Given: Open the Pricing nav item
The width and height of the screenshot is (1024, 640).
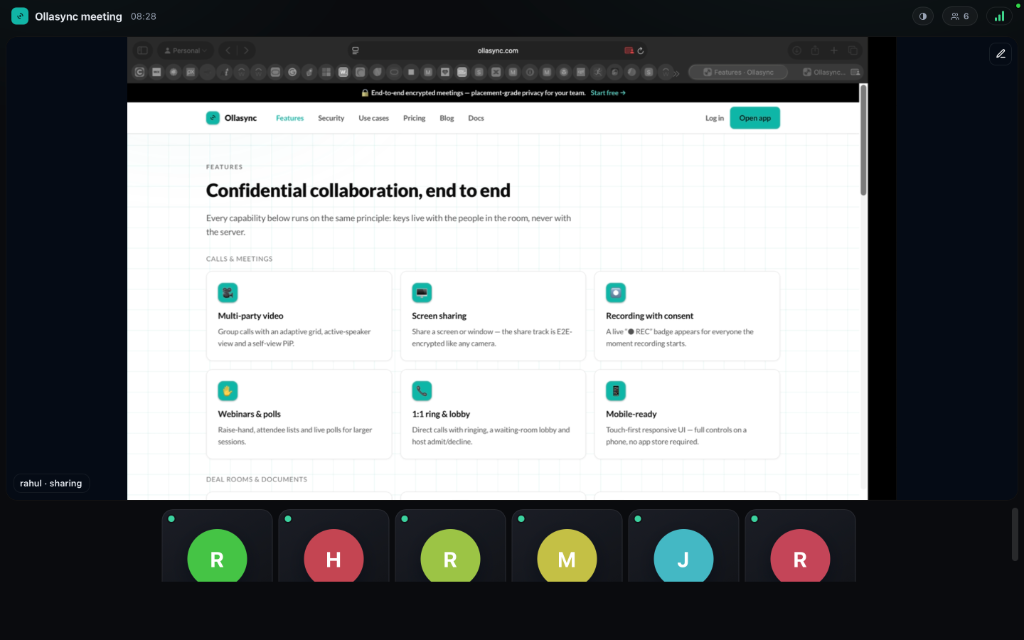Looking at the screenshot, I should [414, 118].
